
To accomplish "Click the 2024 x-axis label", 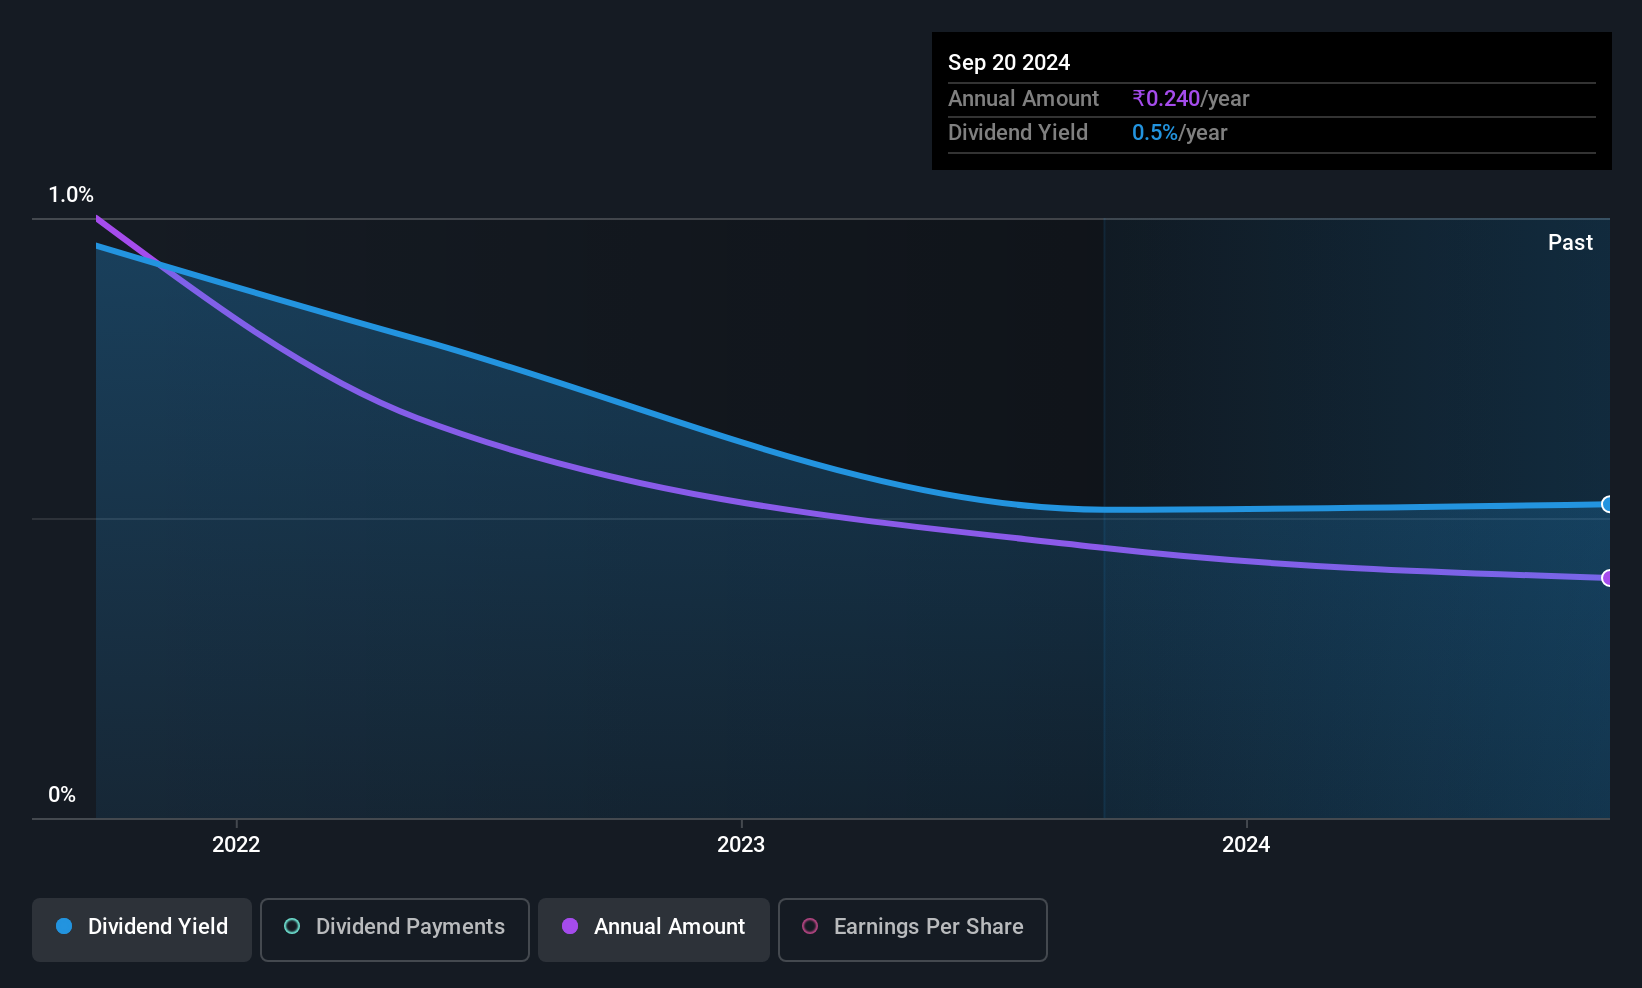I will tap(1246, 844).
